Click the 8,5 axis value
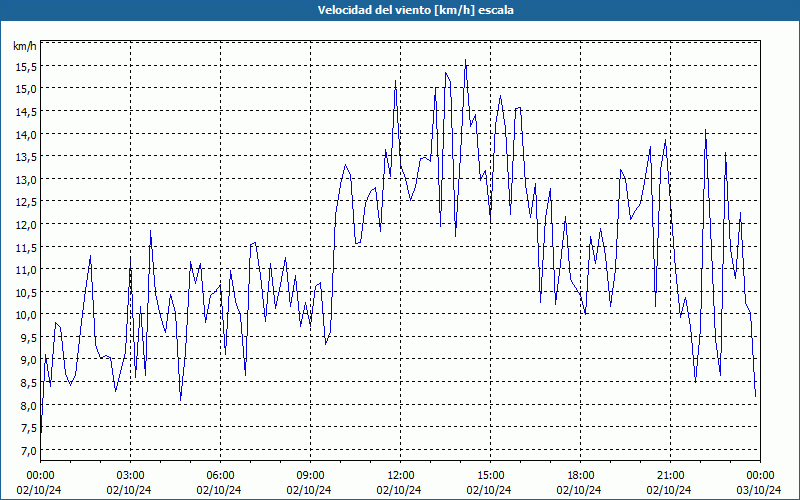The width and height of the screenshot is (800, 500). 29,382
